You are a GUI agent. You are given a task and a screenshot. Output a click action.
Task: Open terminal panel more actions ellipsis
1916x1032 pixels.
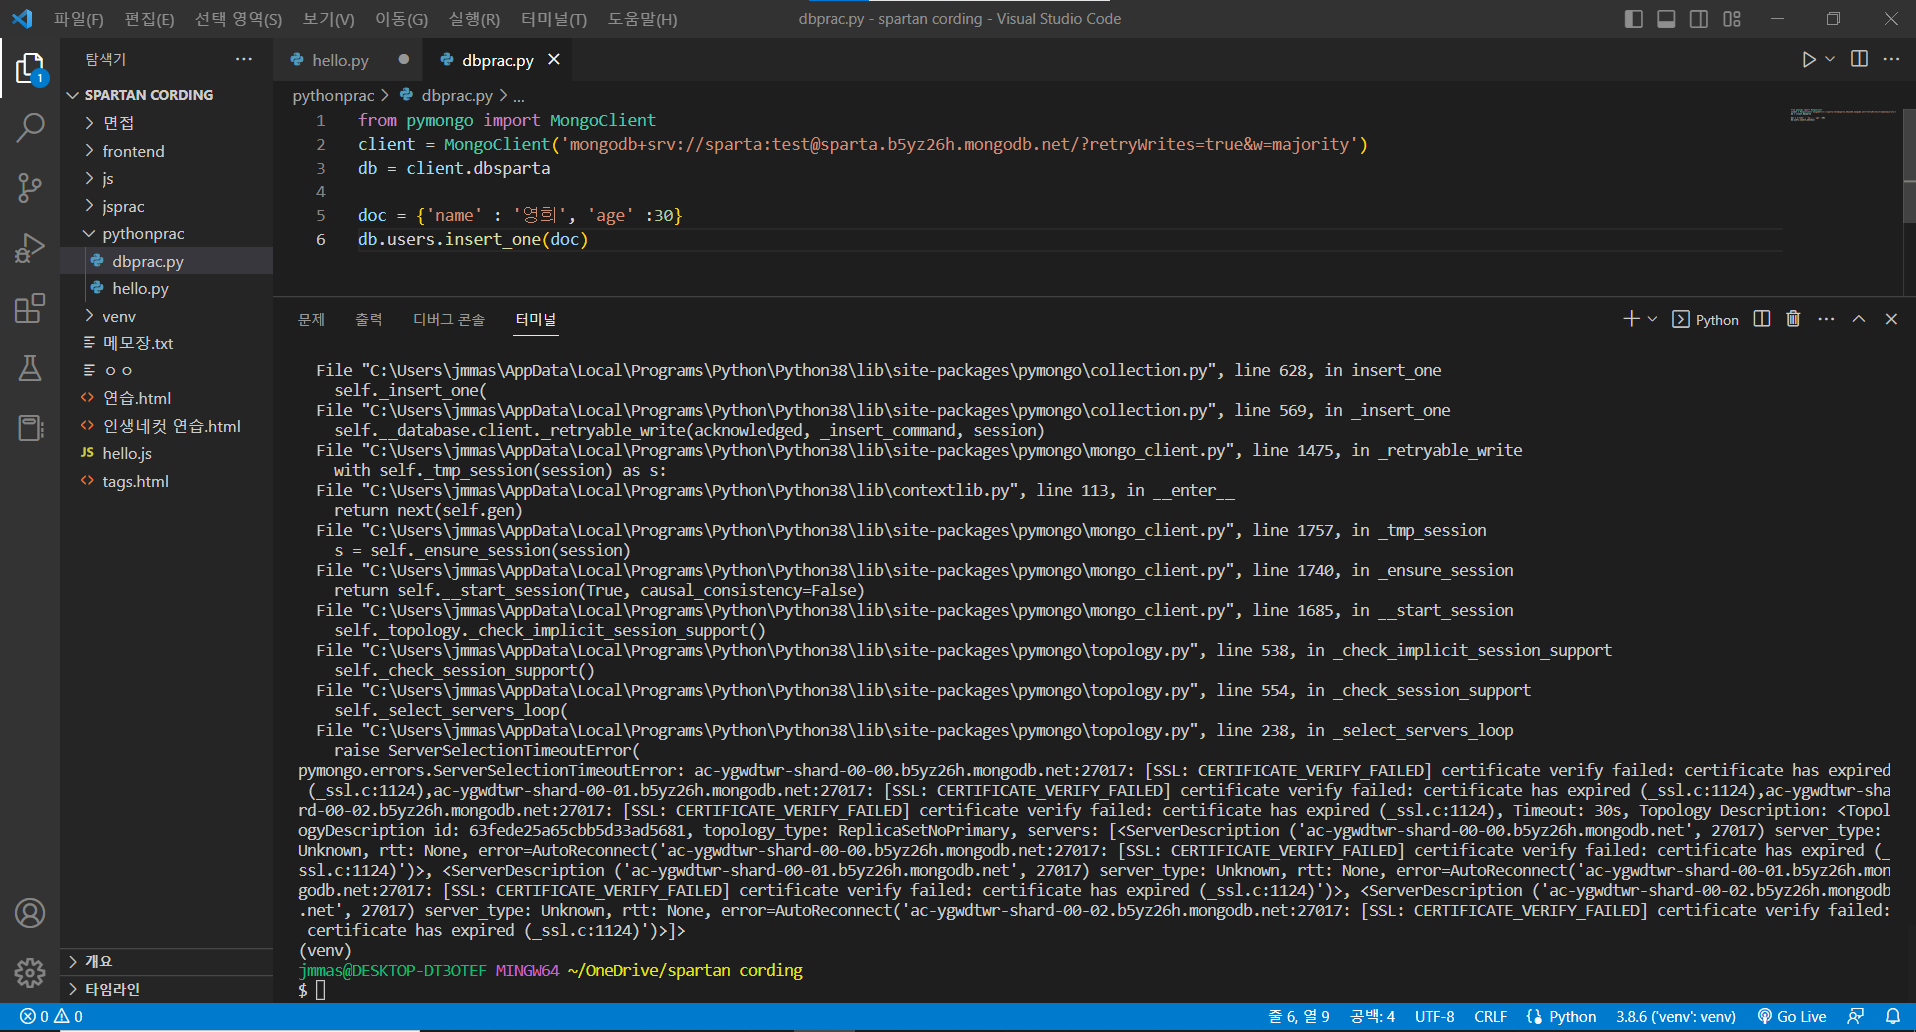click(1826, 319)
